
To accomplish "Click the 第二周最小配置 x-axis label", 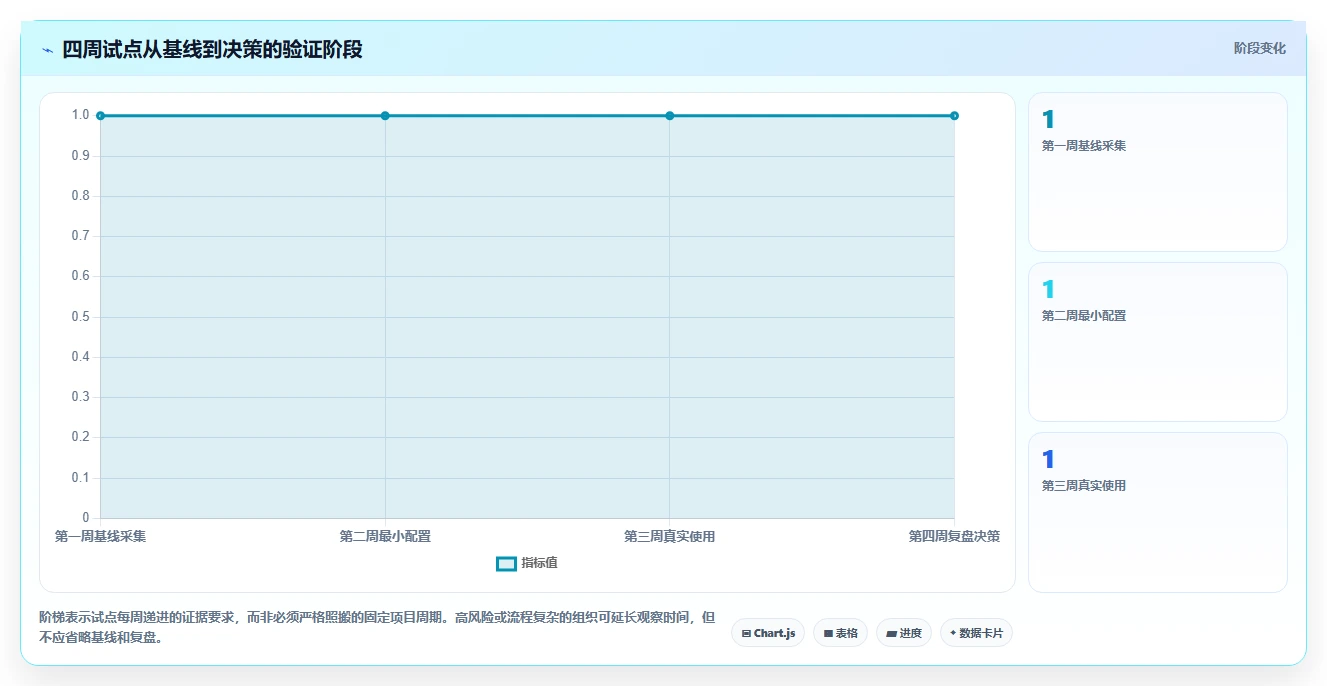I will (x=385, y=537).
